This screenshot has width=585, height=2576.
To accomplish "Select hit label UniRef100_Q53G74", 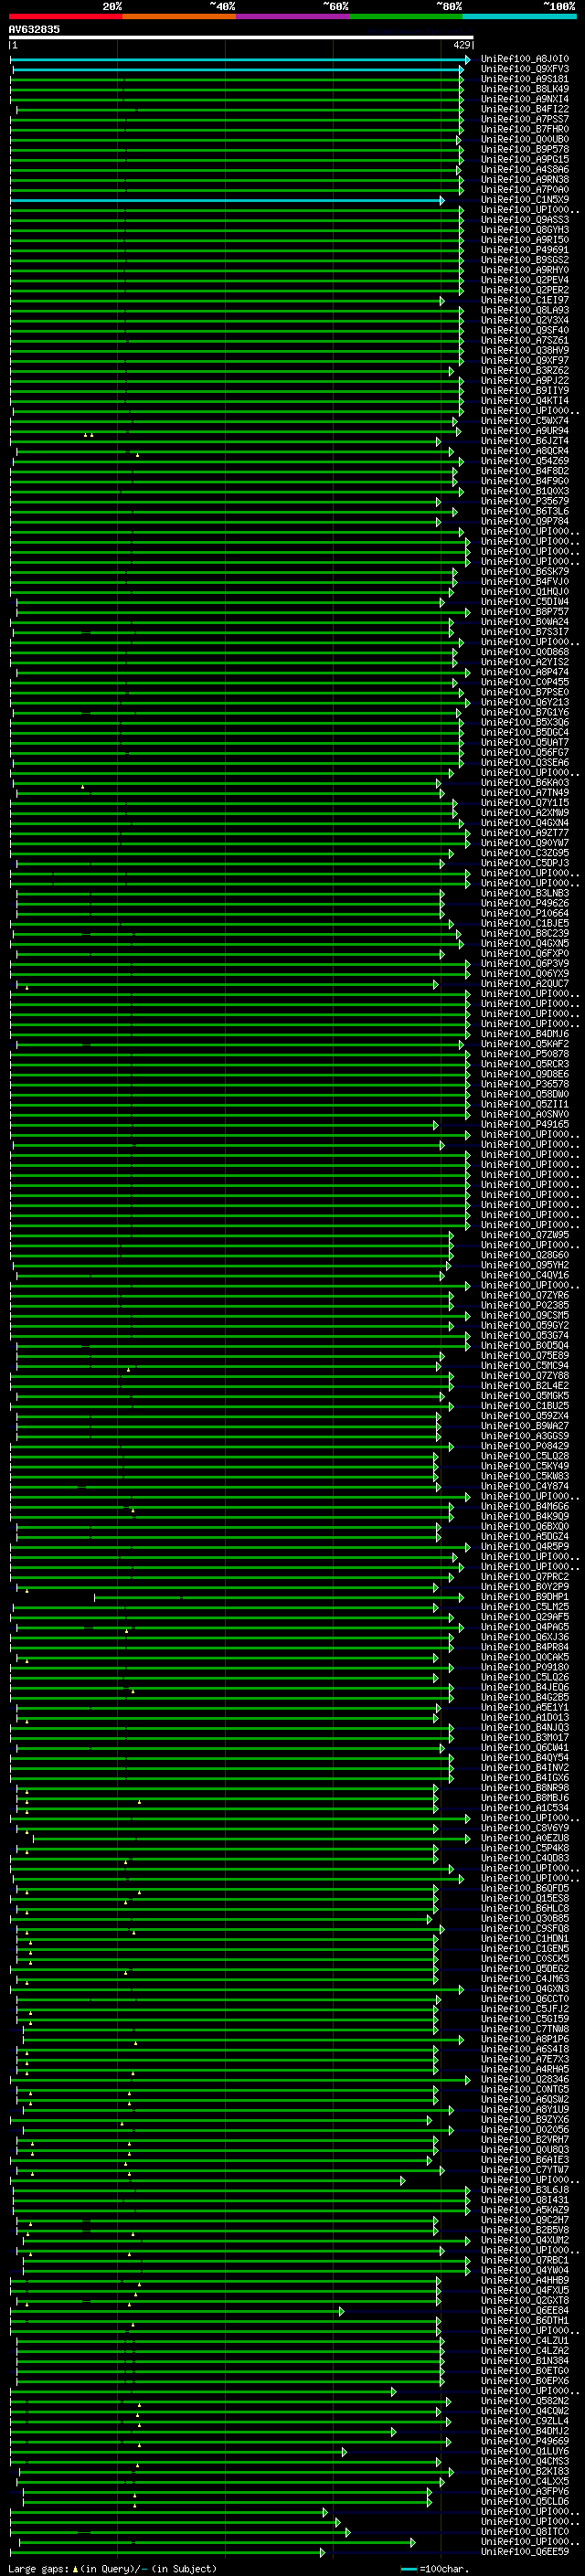I will [x=525, y=1336].
